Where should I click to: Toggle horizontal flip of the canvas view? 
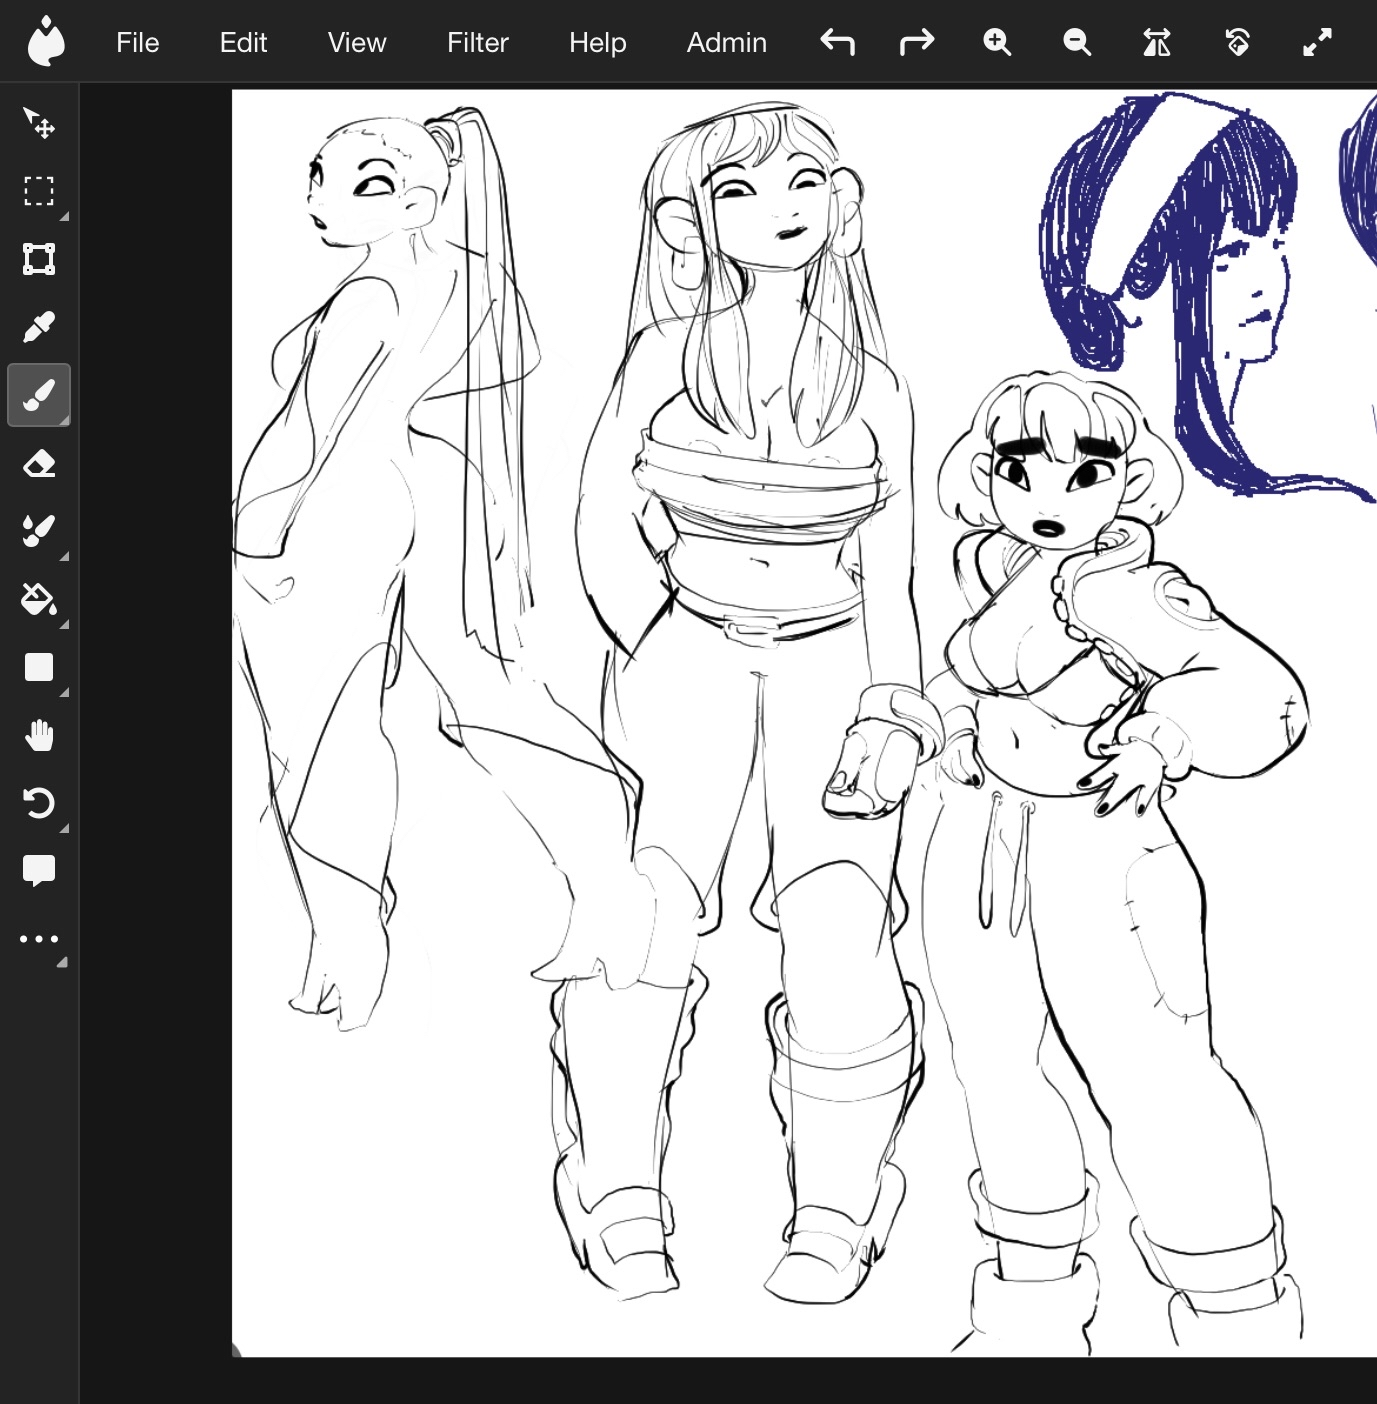[1157, 42]
